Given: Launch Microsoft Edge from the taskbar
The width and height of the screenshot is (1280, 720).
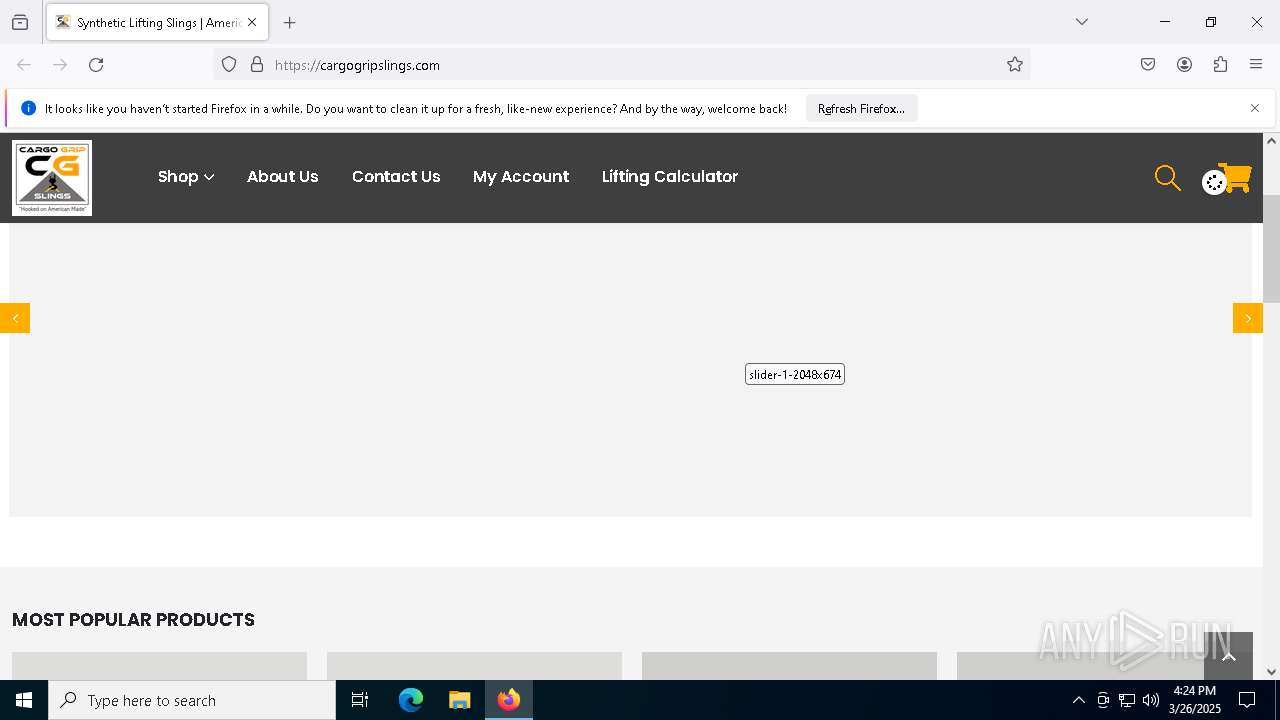Looking at the screenshot, I should point(411,700).
